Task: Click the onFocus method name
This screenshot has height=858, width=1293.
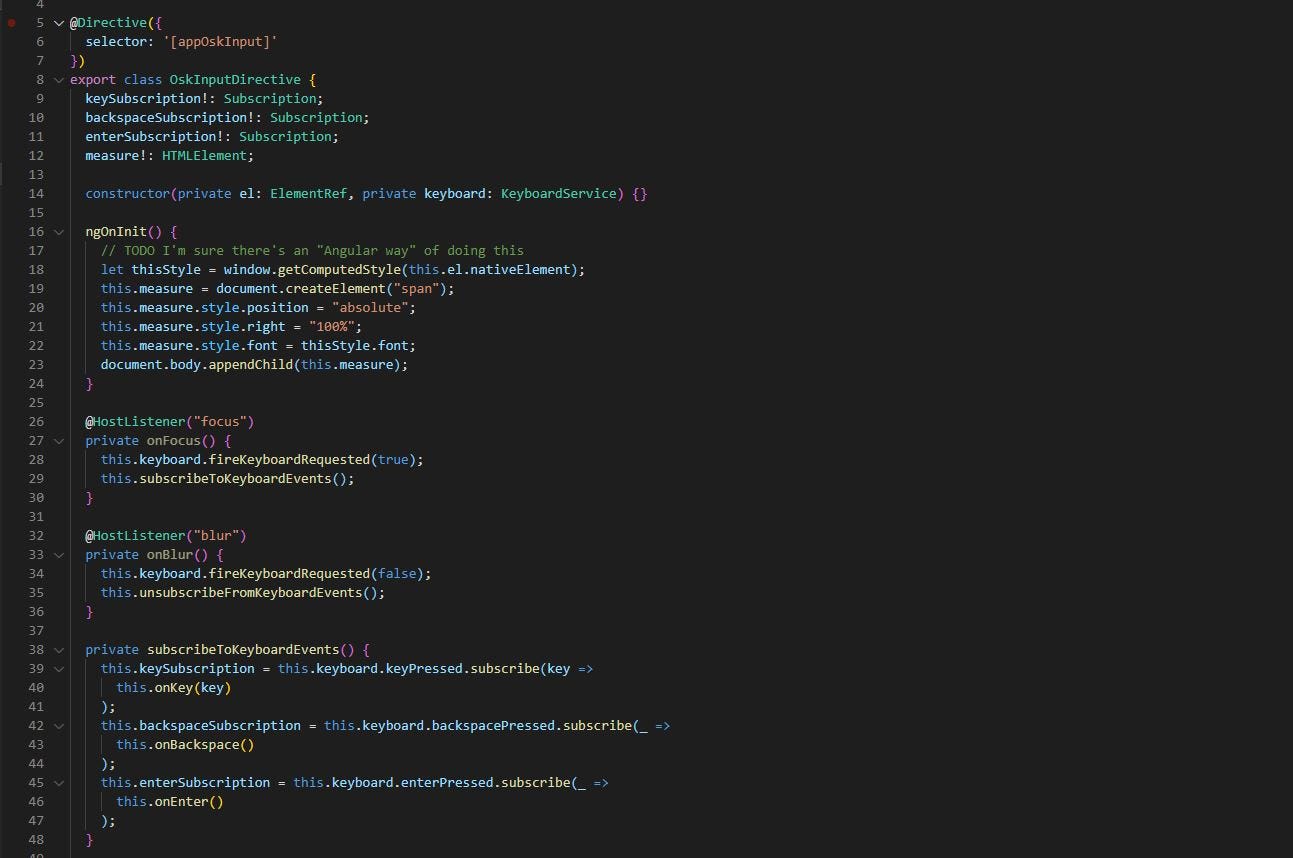Action: 174,440
